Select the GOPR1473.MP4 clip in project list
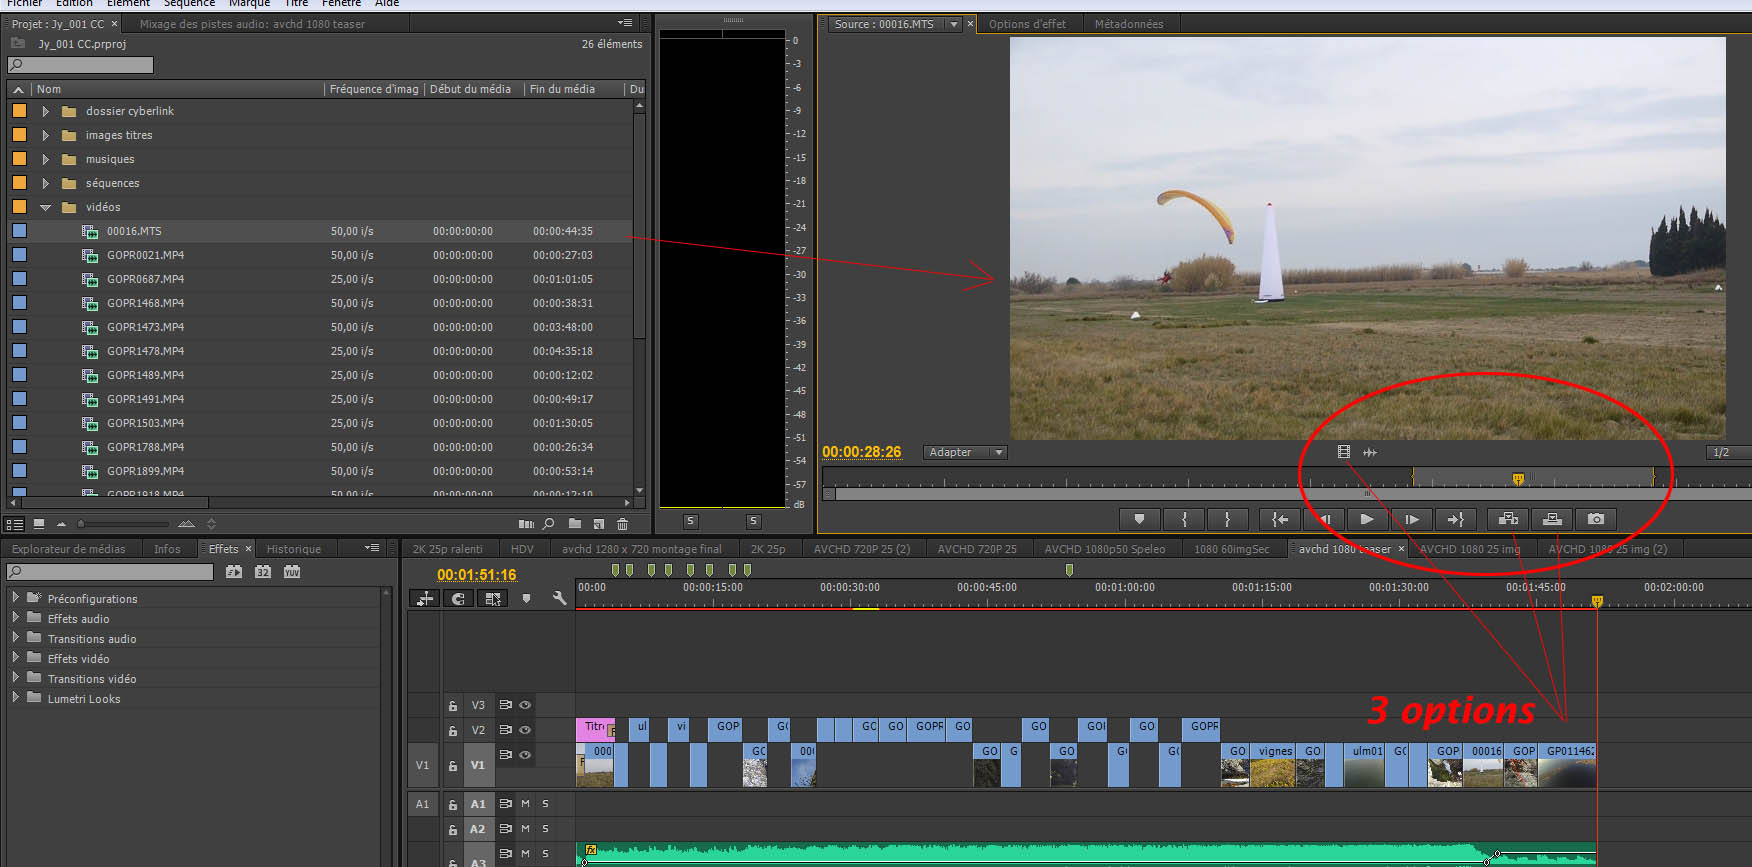Screen dimensions: 1752x867 [146, 327]
